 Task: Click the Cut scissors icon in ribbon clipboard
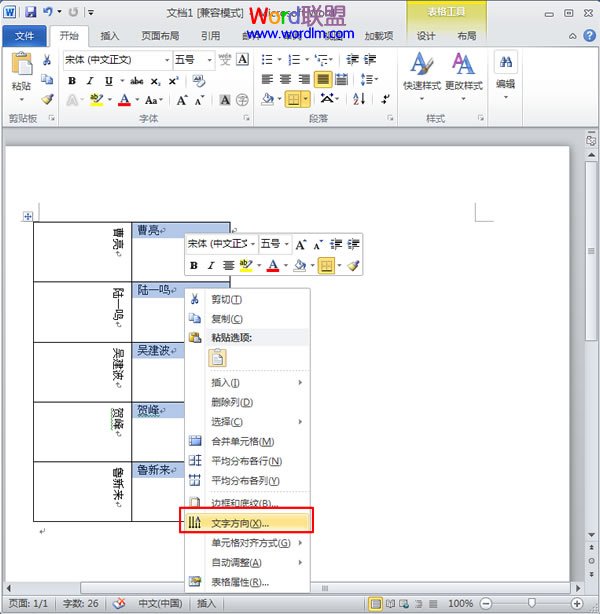pos(47,60)
